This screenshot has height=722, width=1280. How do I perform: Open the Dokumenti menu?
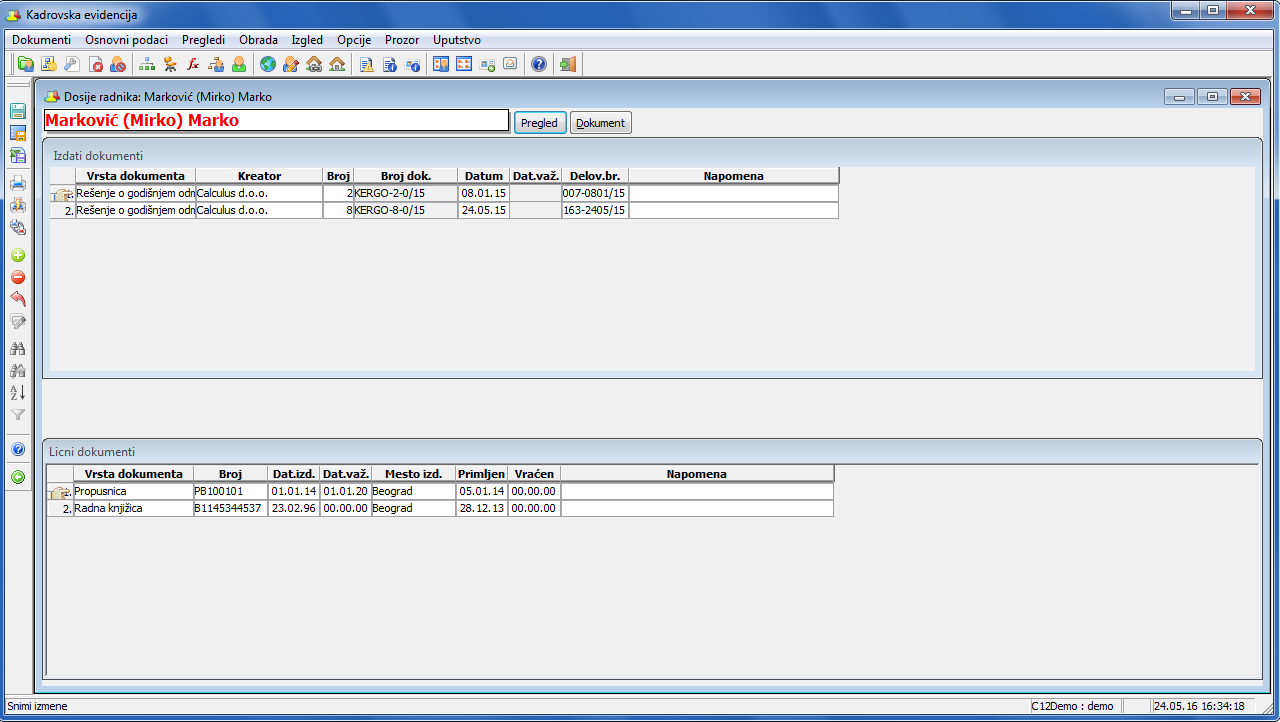pyautogui.click(x=41, y=40)
